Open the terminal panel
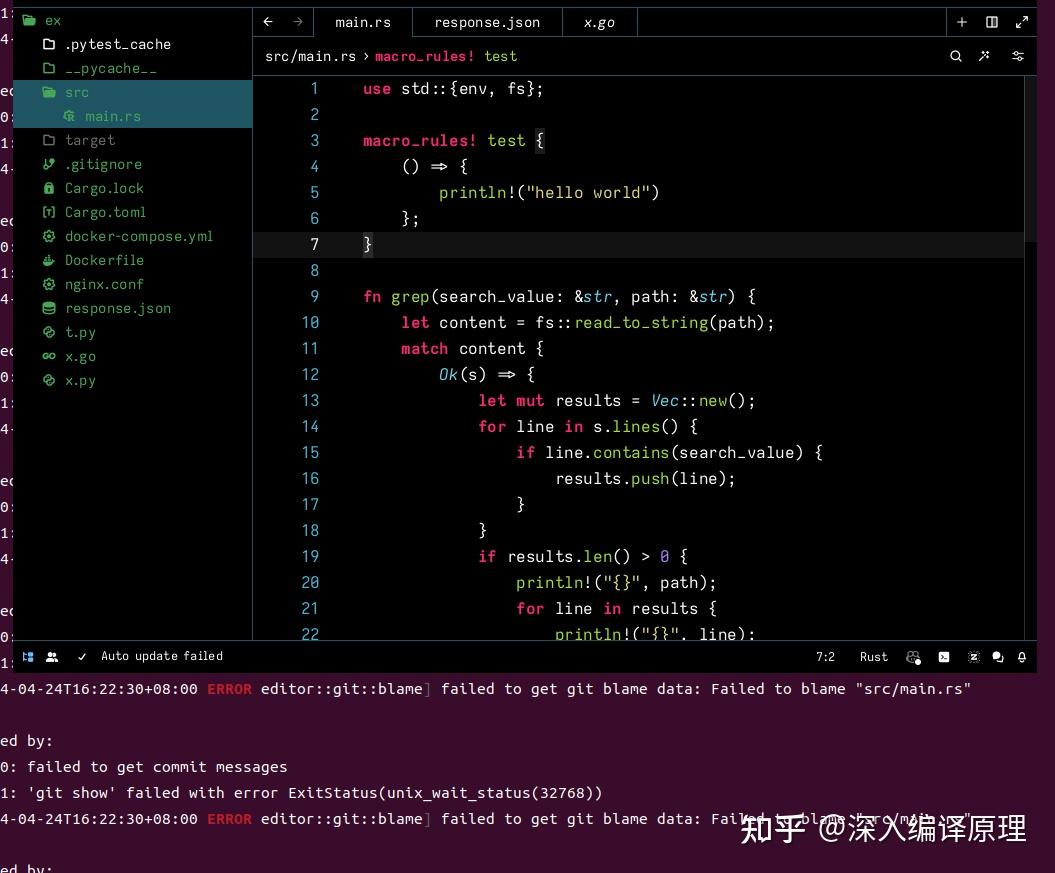 pos(944,657)
